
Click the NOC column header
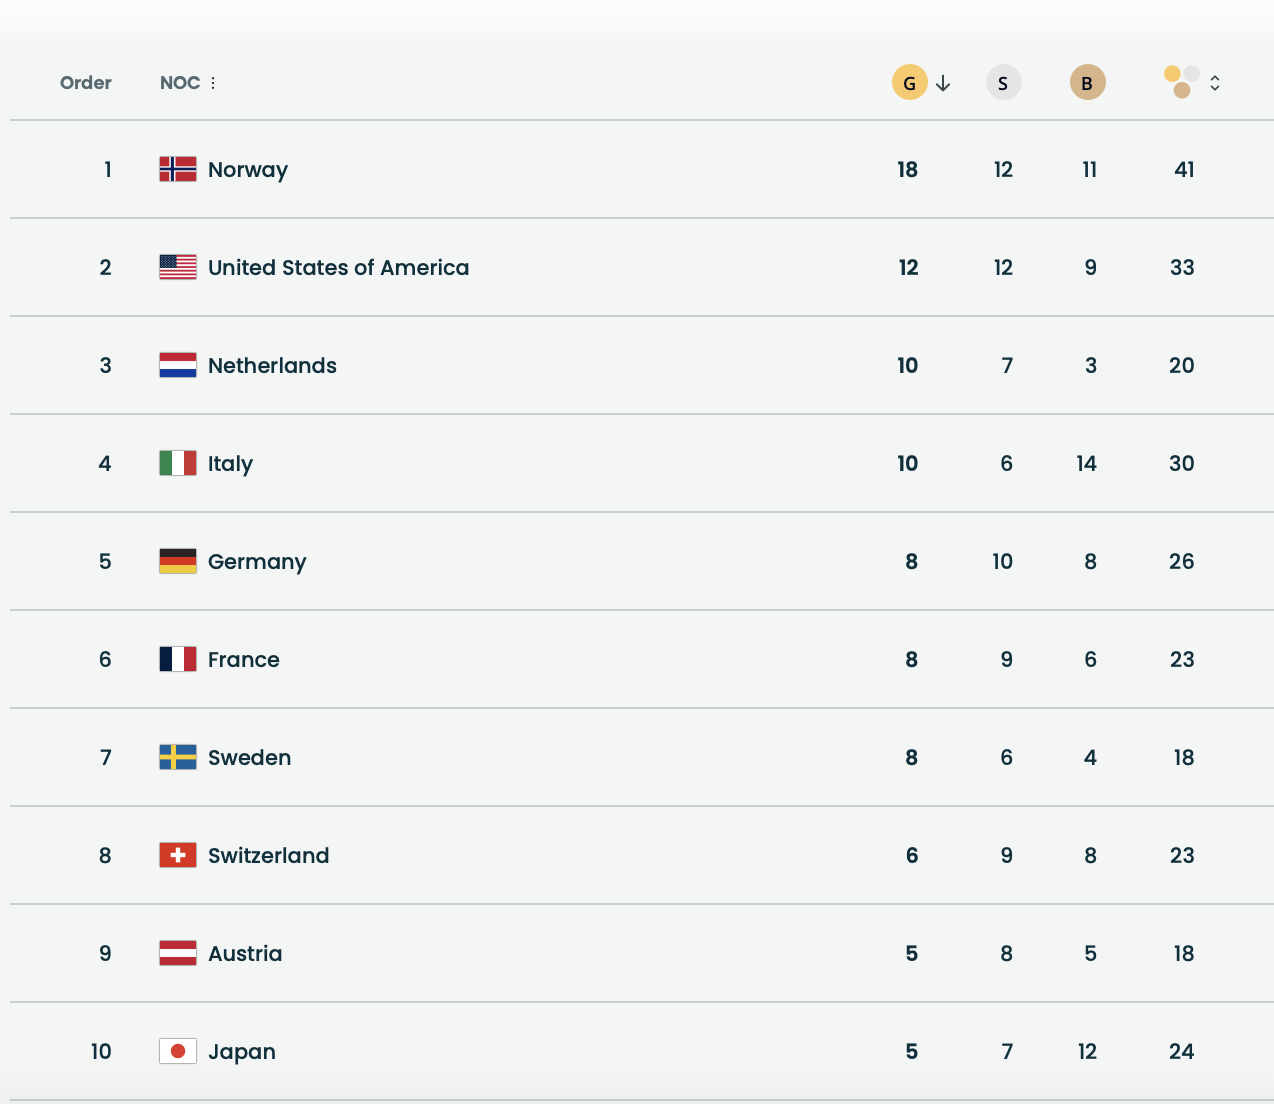click(x=180, y=83)
